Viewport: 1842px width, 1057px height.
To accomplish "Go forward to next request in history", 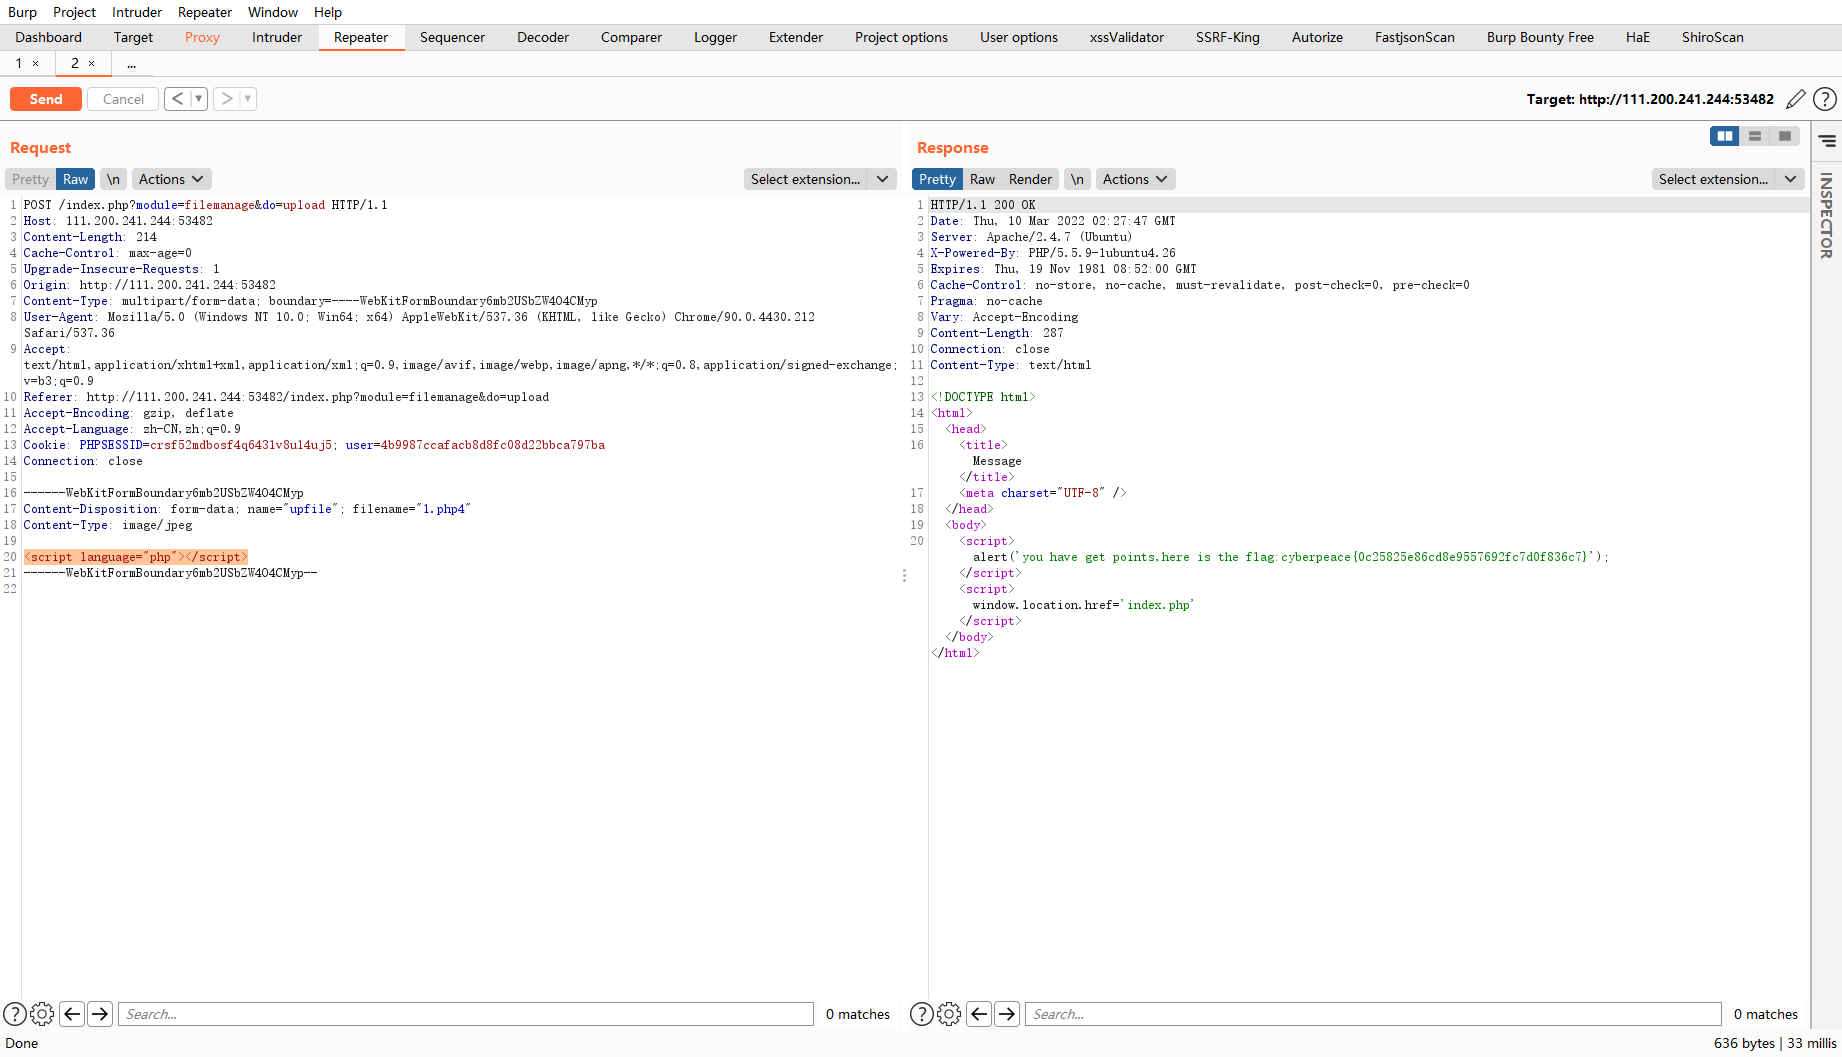I will [x=227, y=99].
